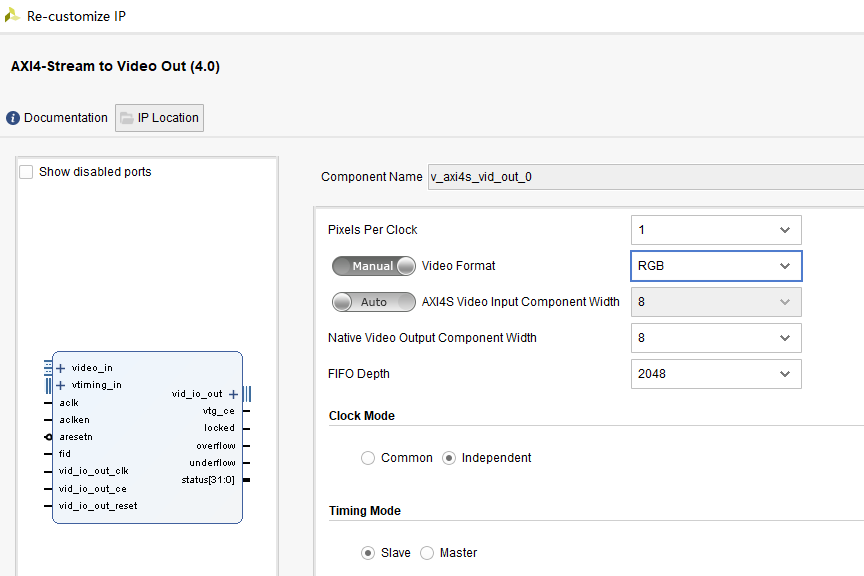Screen dimensions: 864x576
Task: Select Common clock mode
Action: (x=370, y=458)
